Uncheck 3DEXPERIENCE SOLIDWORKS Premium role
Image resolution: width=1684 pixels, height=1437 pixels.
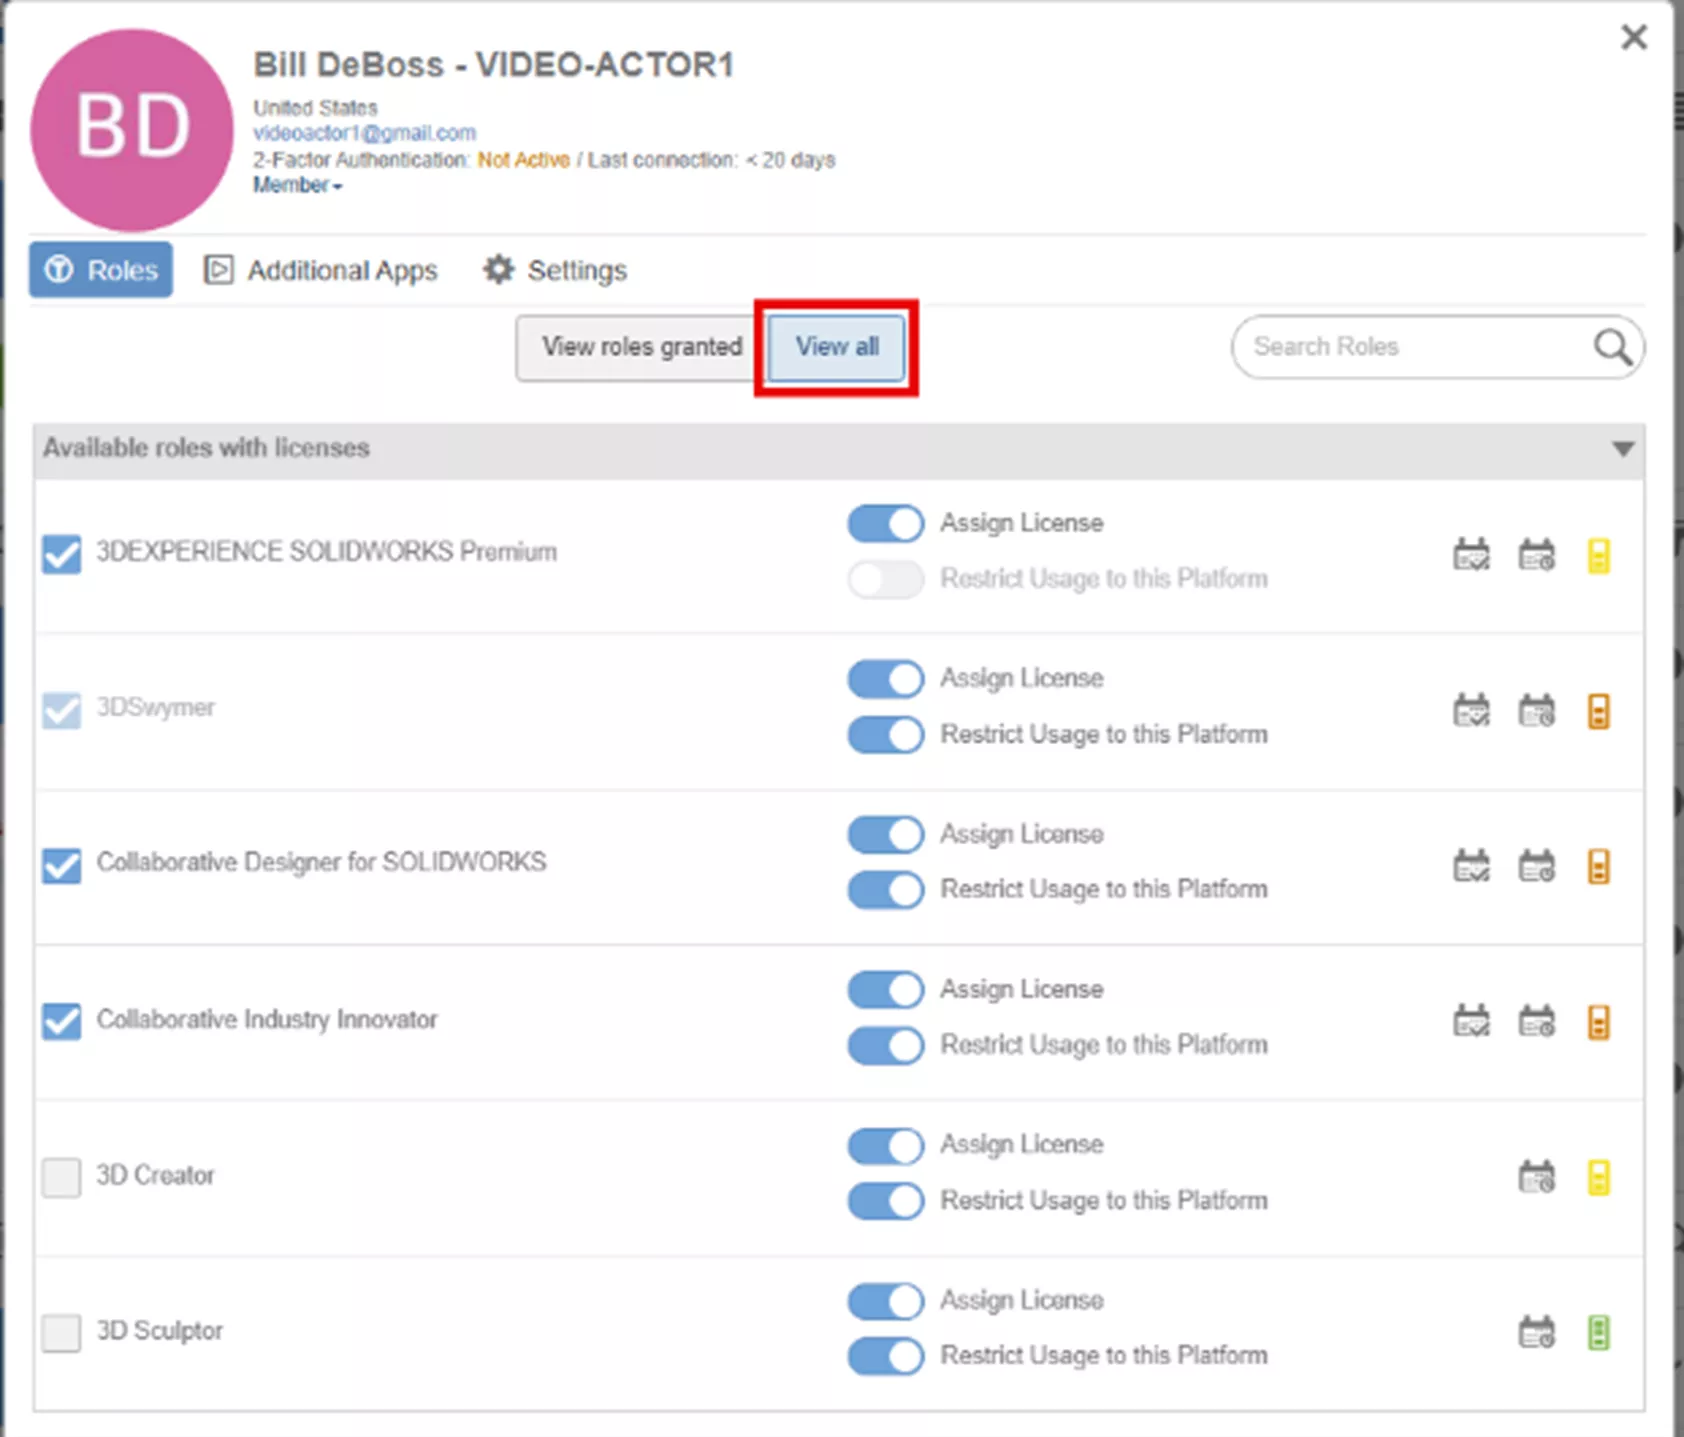pyautogui.click(x=62, y=554)
